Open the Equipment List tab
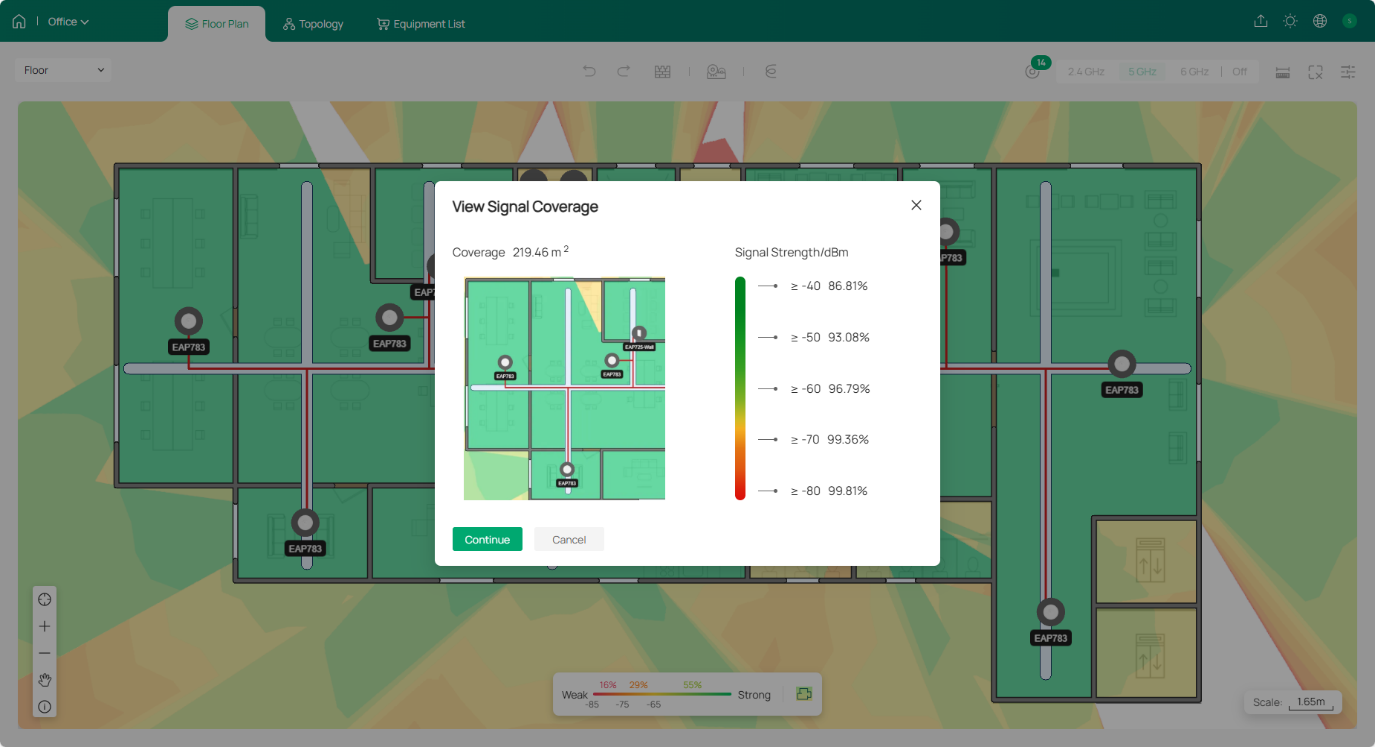This screenshot has height=747, width=1375. [x=420, y=24]
